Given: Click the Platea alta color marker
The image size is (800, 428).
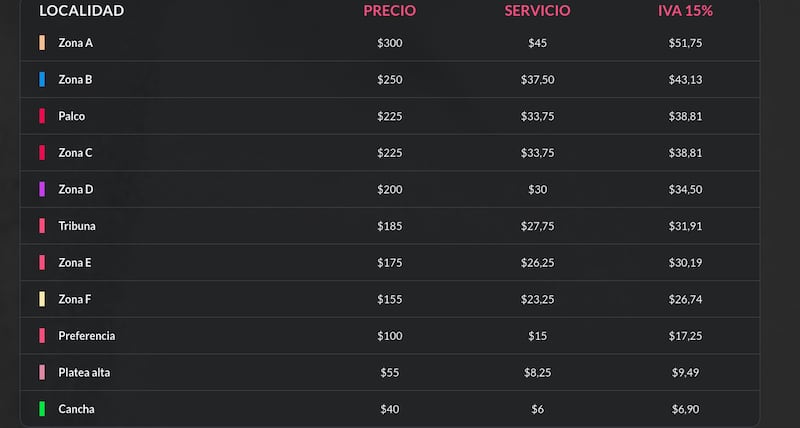Looking at the screenshot, I should [42, 372].
